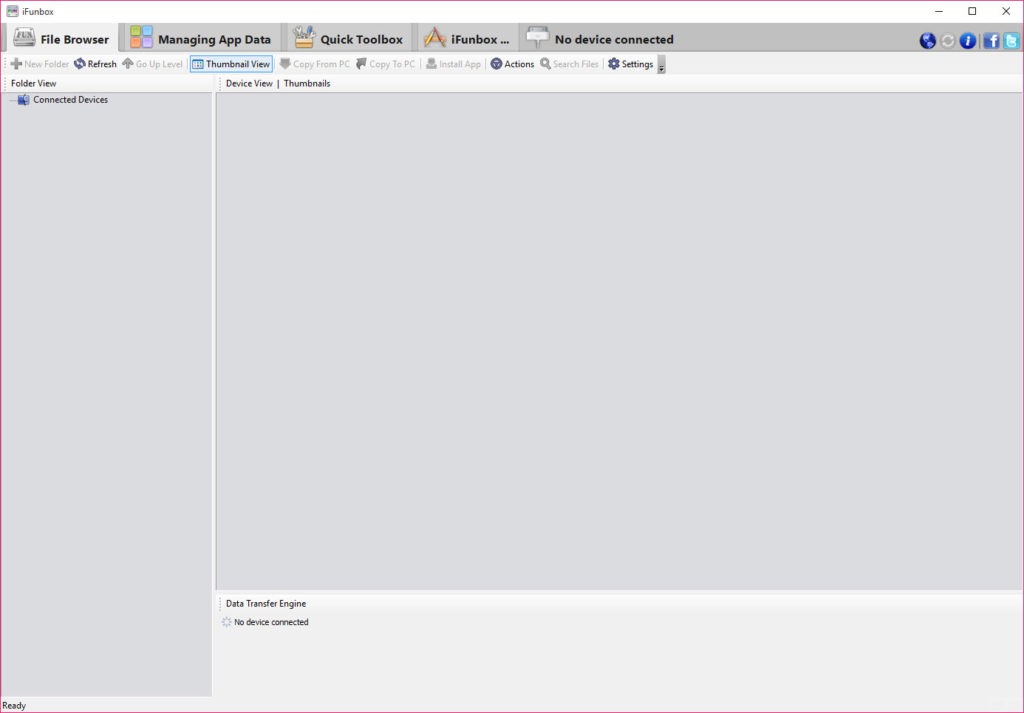Switch to Thumbnails view link

(307, 84)
